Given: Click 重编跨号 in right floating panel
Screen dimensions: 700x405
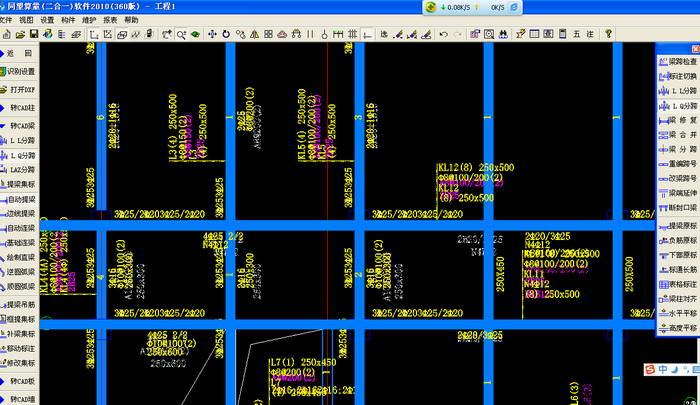Looking at the screenshot, I should coord(678,164).
